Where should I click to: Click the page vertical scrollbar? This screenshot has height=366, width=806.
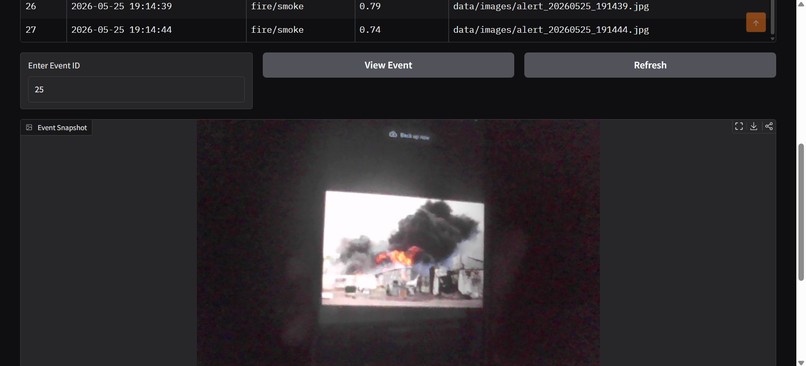point(801,212)
